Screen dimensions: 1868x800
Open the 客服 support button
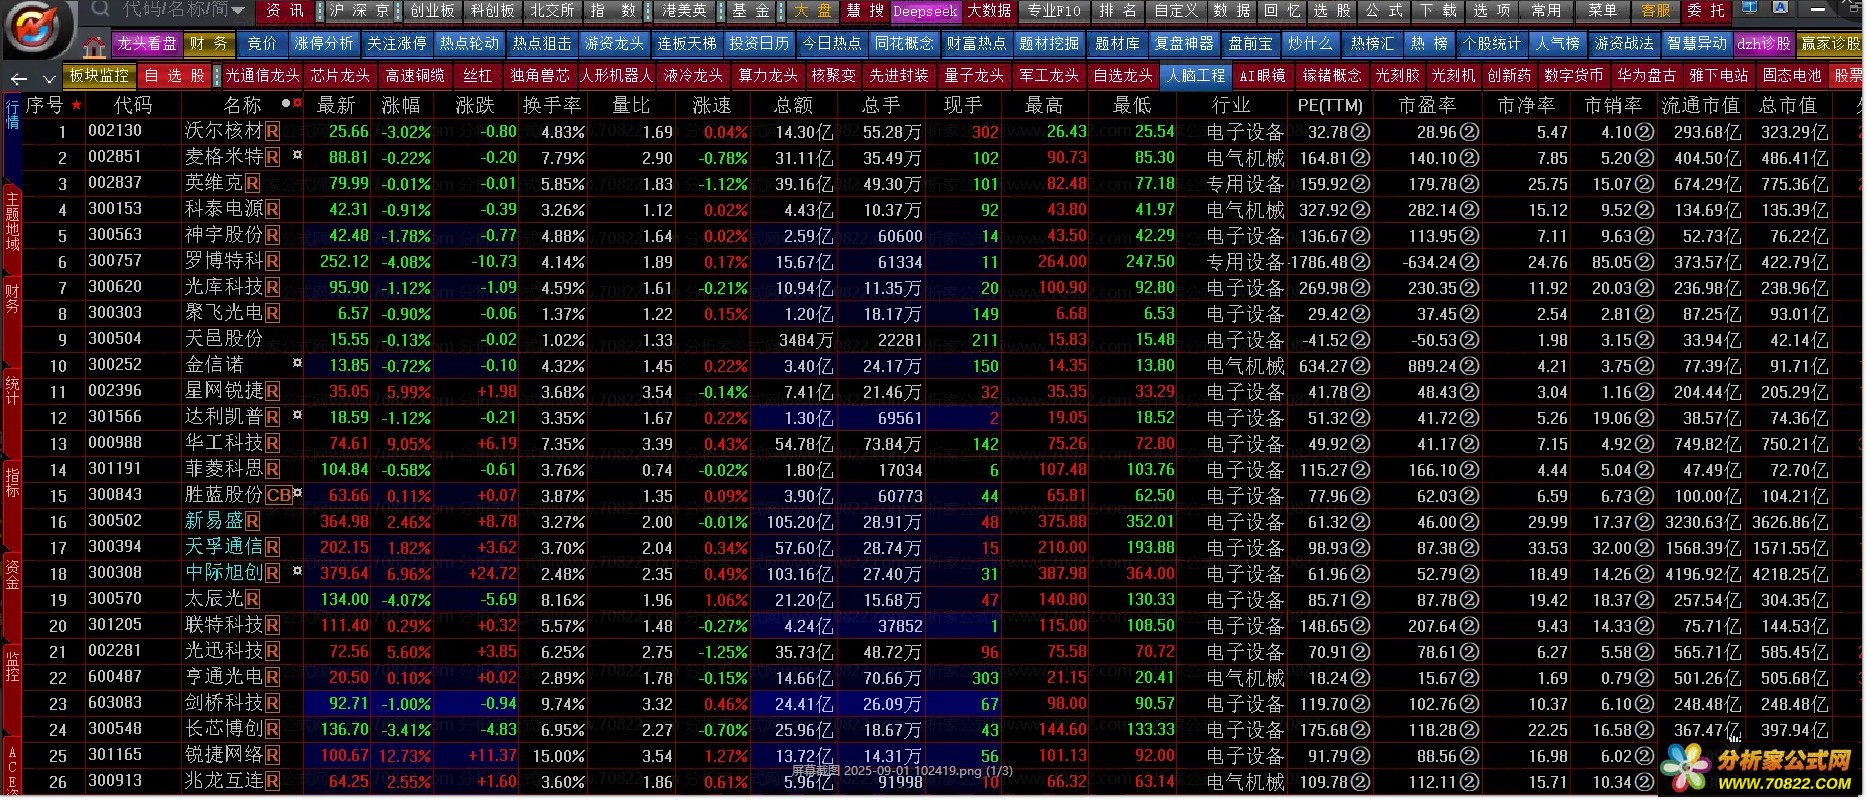[1656, 10]
